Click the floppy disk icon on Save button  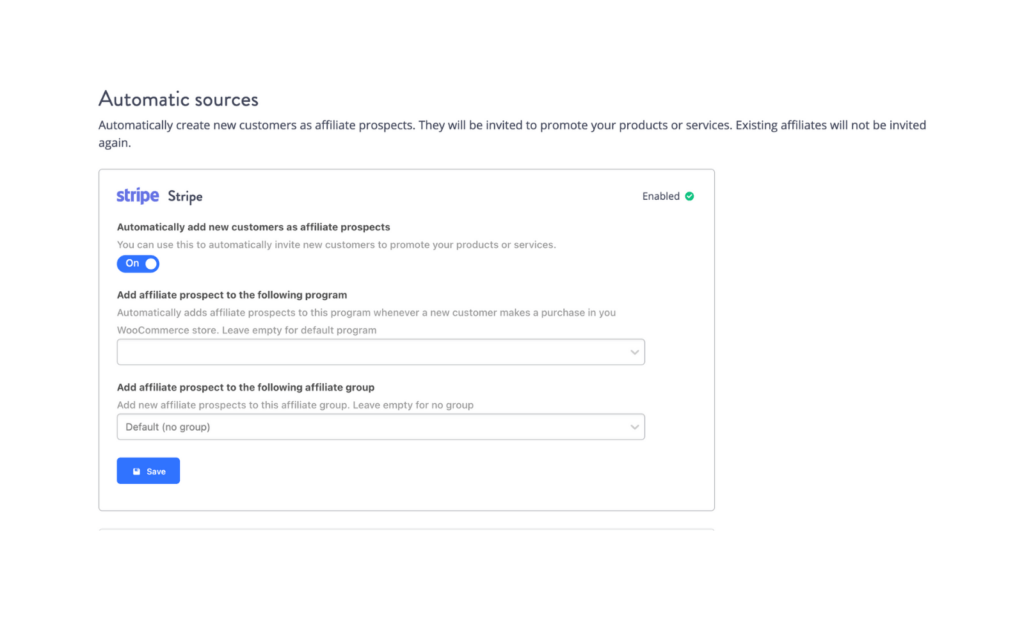[136, 470]
